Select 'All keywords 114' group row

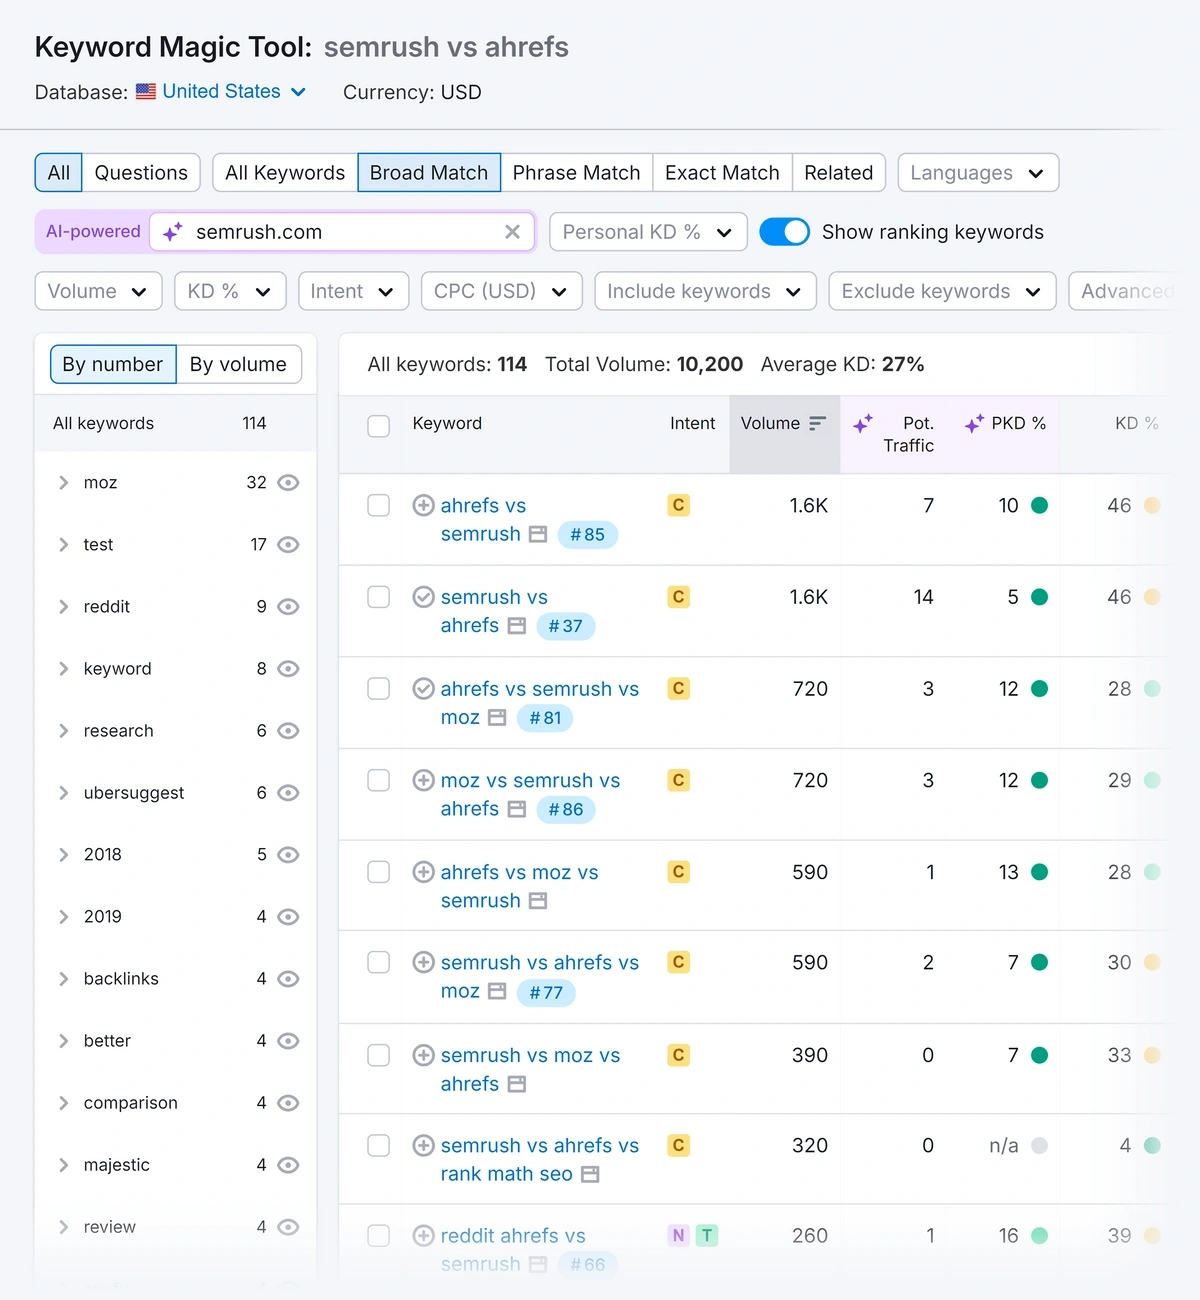click(x=176, y=423)
